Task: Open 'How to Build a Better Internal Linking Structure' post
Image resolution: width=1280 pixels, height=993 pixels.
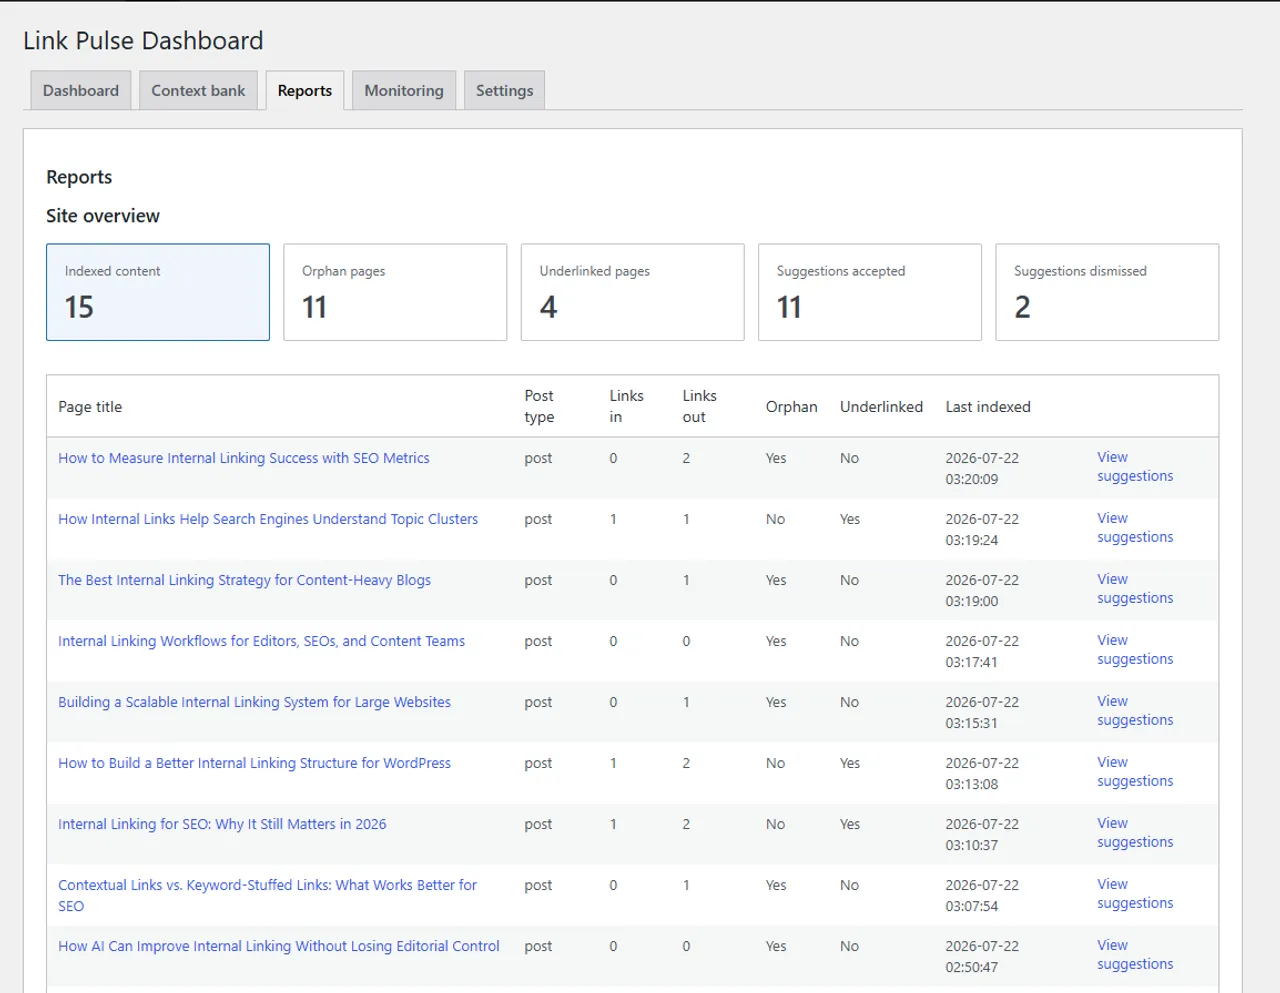Action: [254, 763]
